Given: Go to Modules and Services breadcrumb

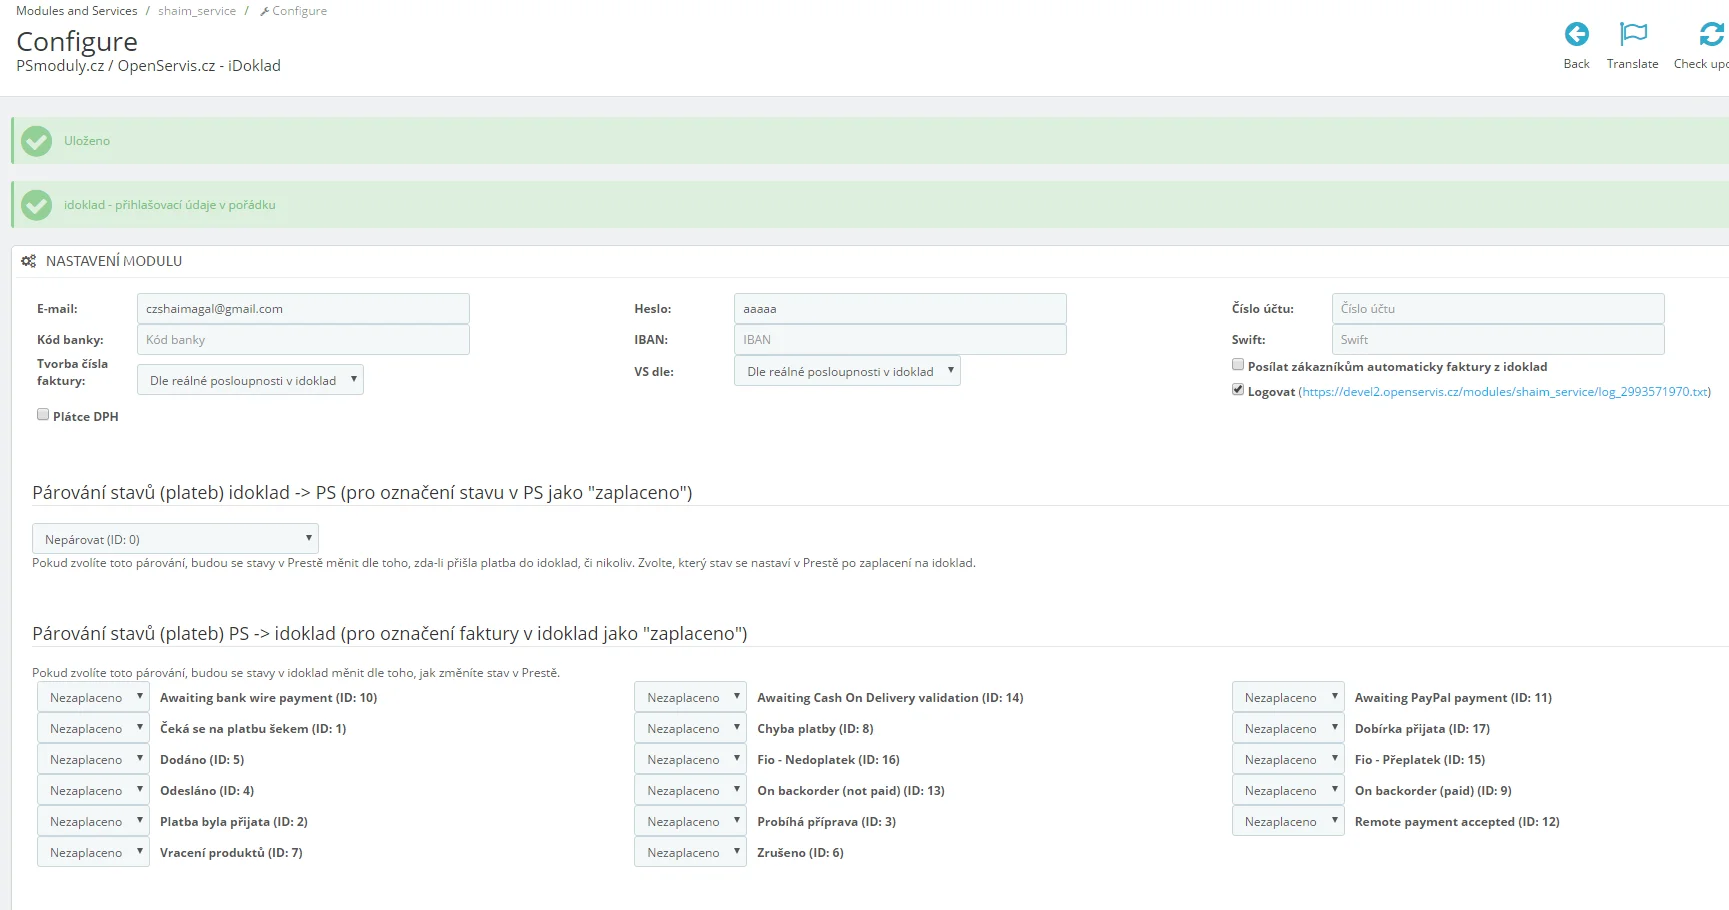Looking at the screenshot, I should tap(77, 11).
